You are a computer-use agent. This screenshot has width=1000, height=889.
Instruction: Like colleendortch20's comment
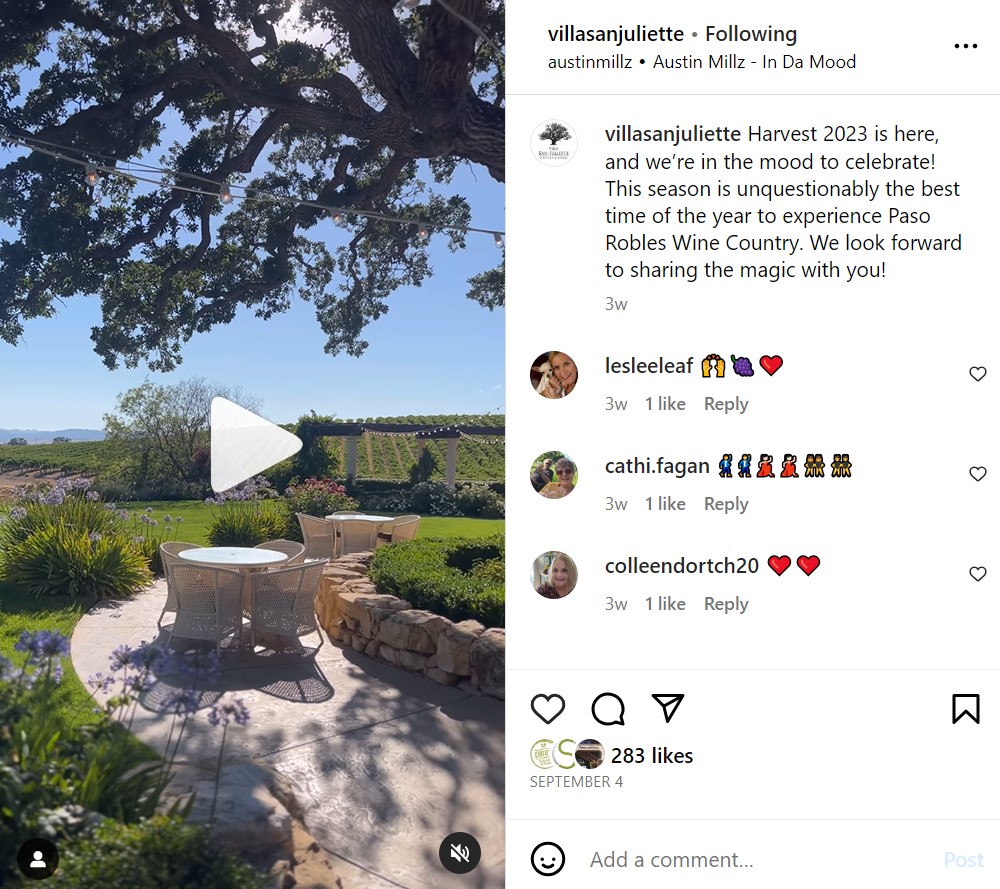(977, 574)
